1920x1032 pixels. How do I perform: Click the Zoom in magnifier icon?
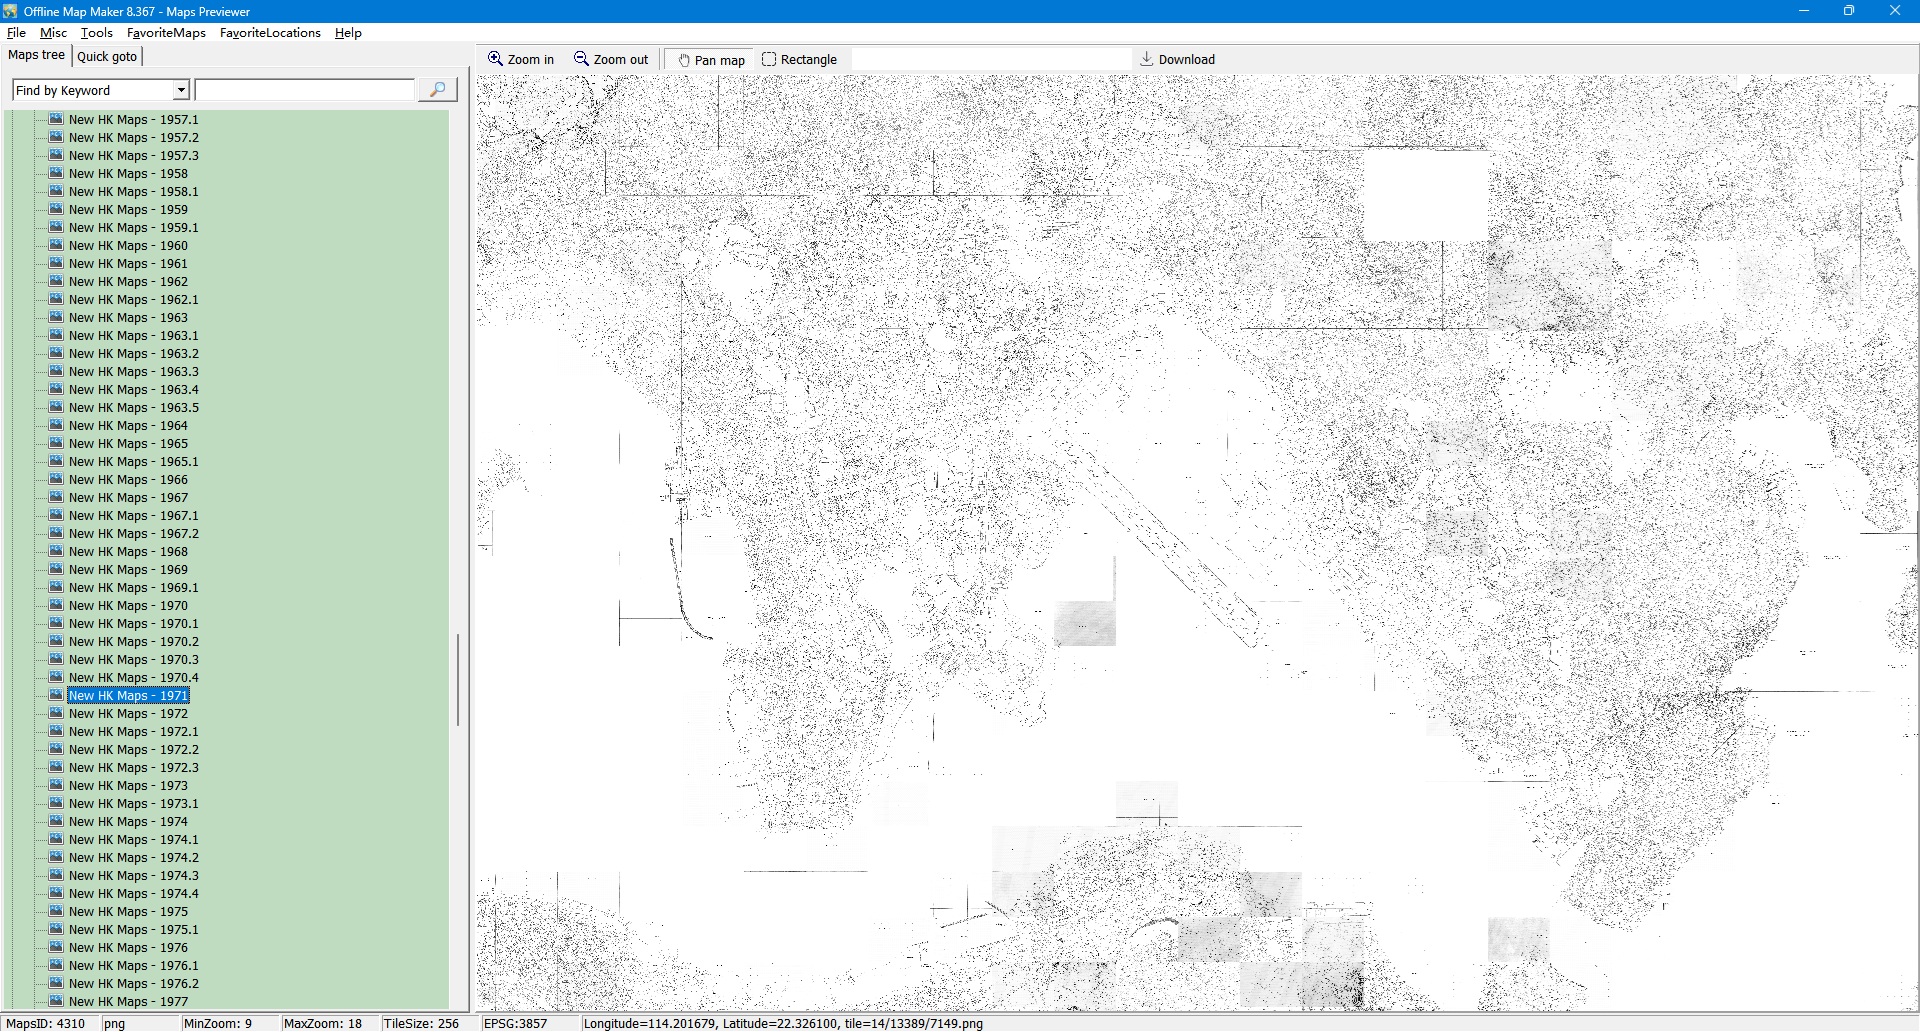click(x=495, y=59)
